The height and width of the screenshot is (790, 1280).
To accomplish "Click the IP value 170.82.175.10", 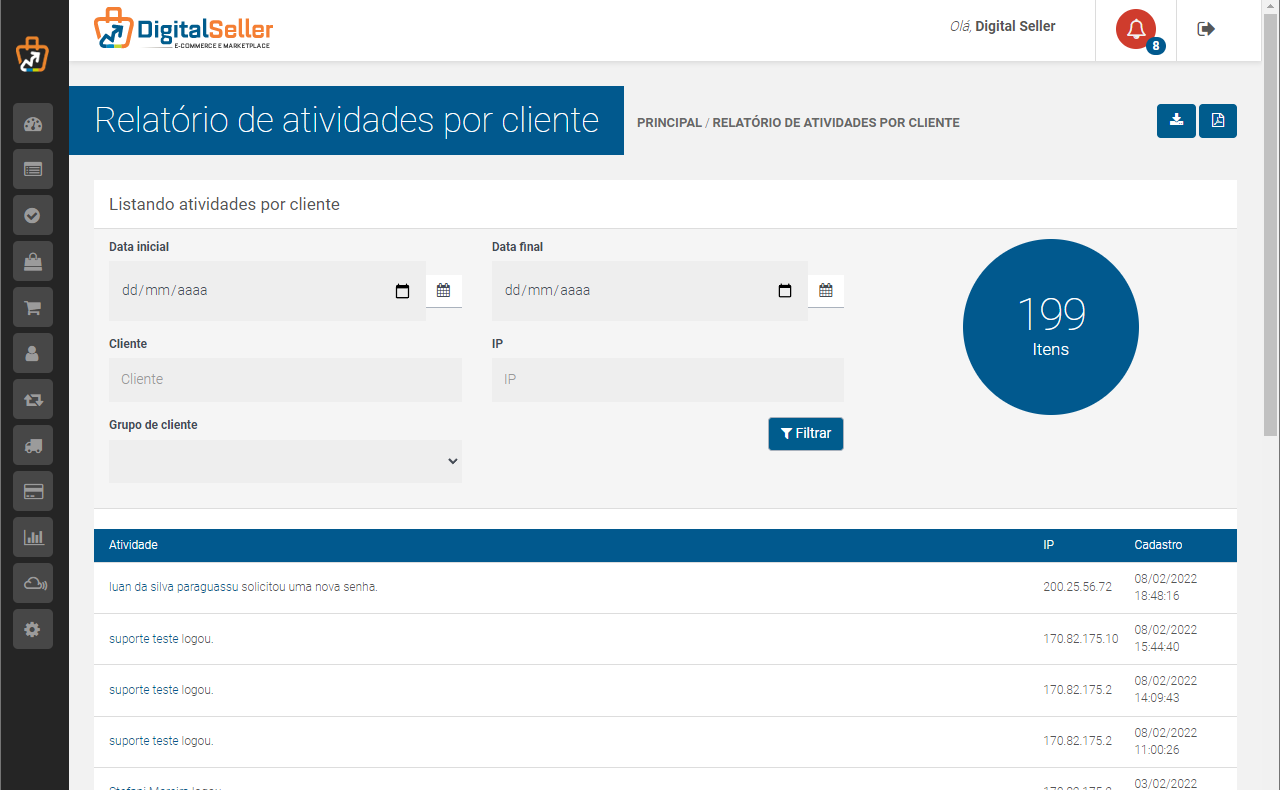I will point(1081,638).
